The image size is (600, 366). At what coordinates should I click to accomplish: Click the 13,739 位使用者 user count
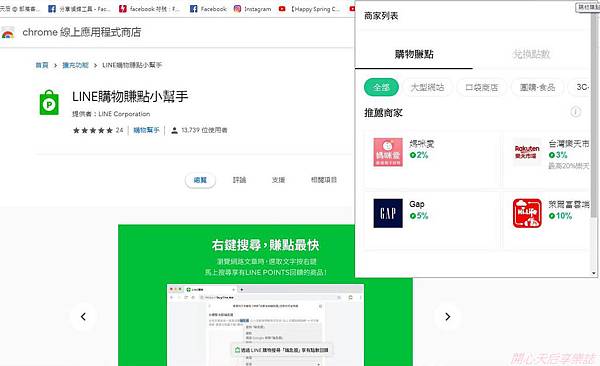pos(204,130)
